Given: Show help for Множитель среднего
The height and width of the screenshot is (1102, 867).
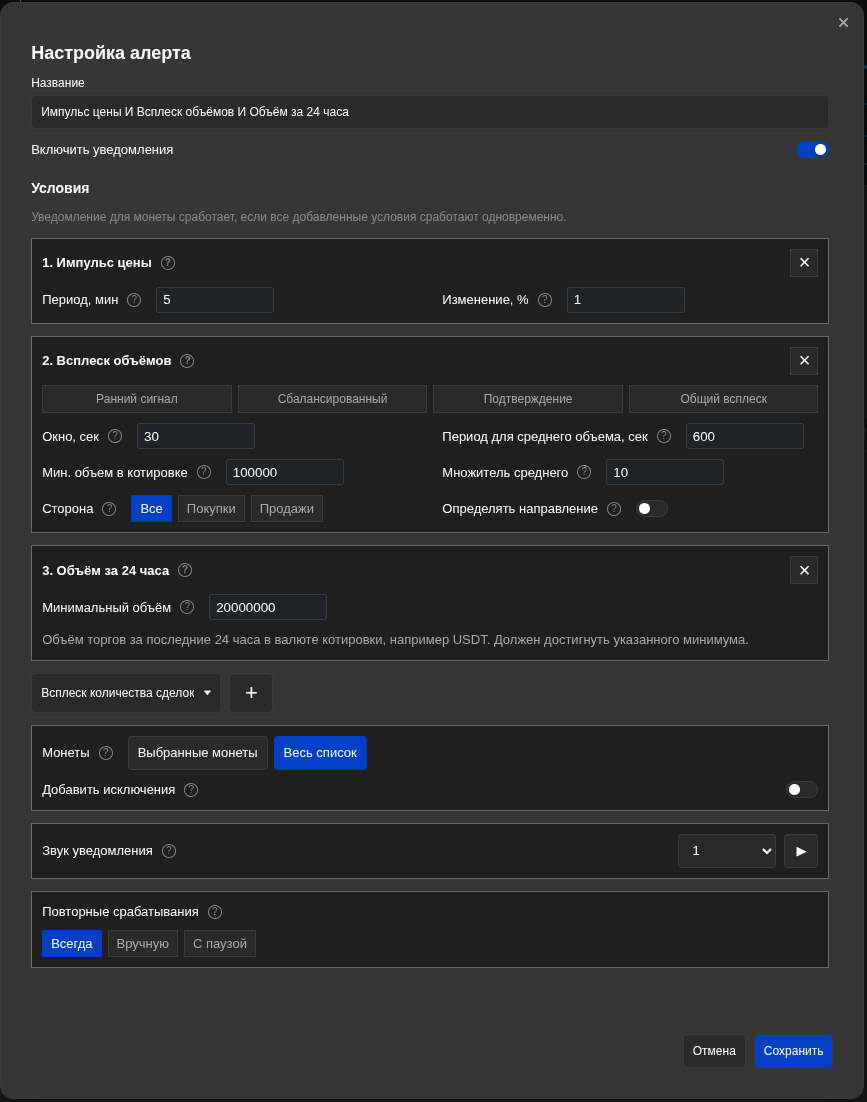Looking at the screenshot, I should (x=584, y=472).
